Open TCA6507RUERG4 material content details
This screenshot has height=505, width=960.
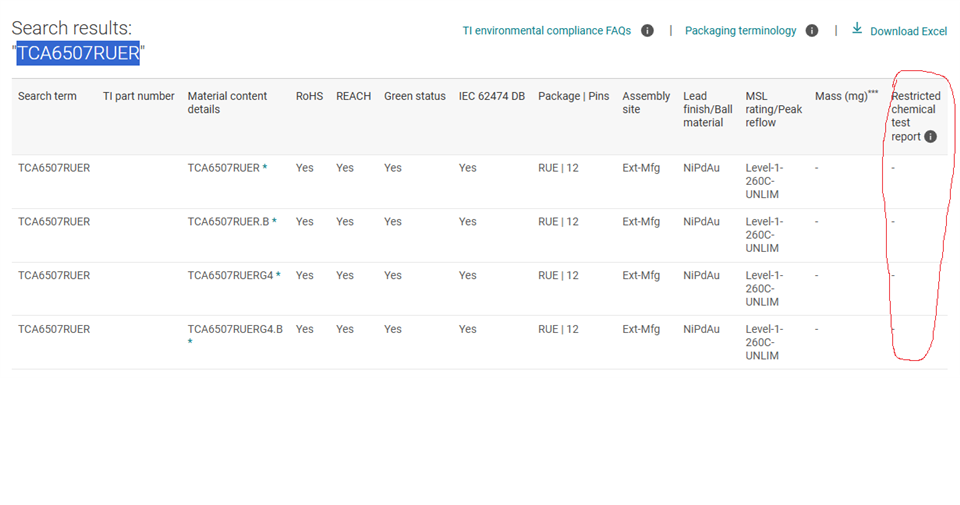pyautogui.click(x=230, y=275)
